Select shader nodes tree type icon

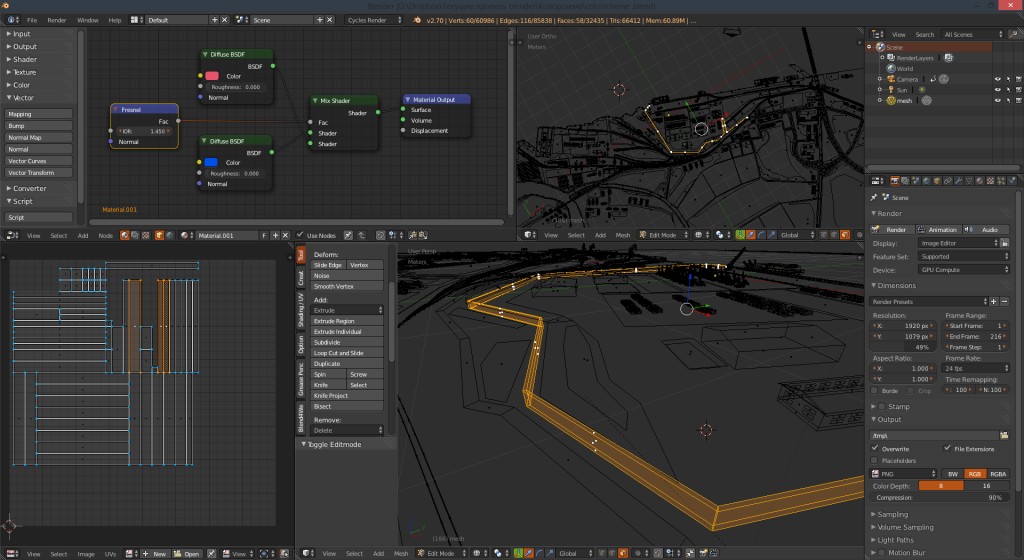[x=125, y=235]
